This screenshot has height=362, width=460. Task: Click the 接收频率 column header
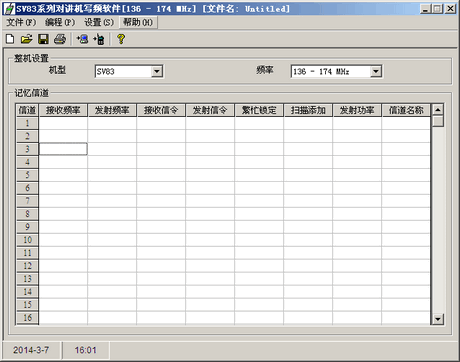pos(63,110)
